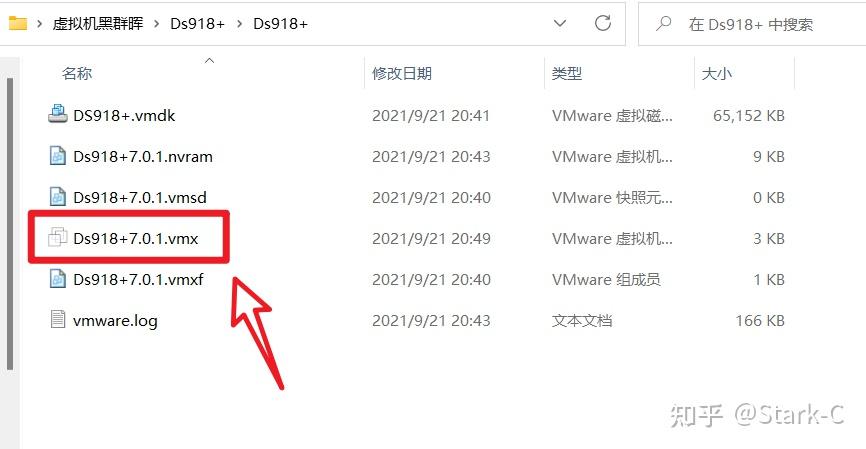The height and width of the screenshot is (449, 866).
Task: Refresh the current folder view
Action: [x=603, y=23]
